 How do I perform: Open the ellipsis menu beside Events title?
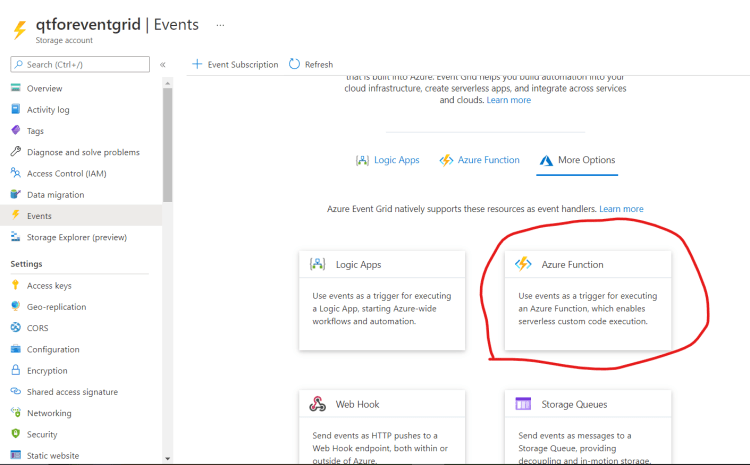tap(220, 25)
